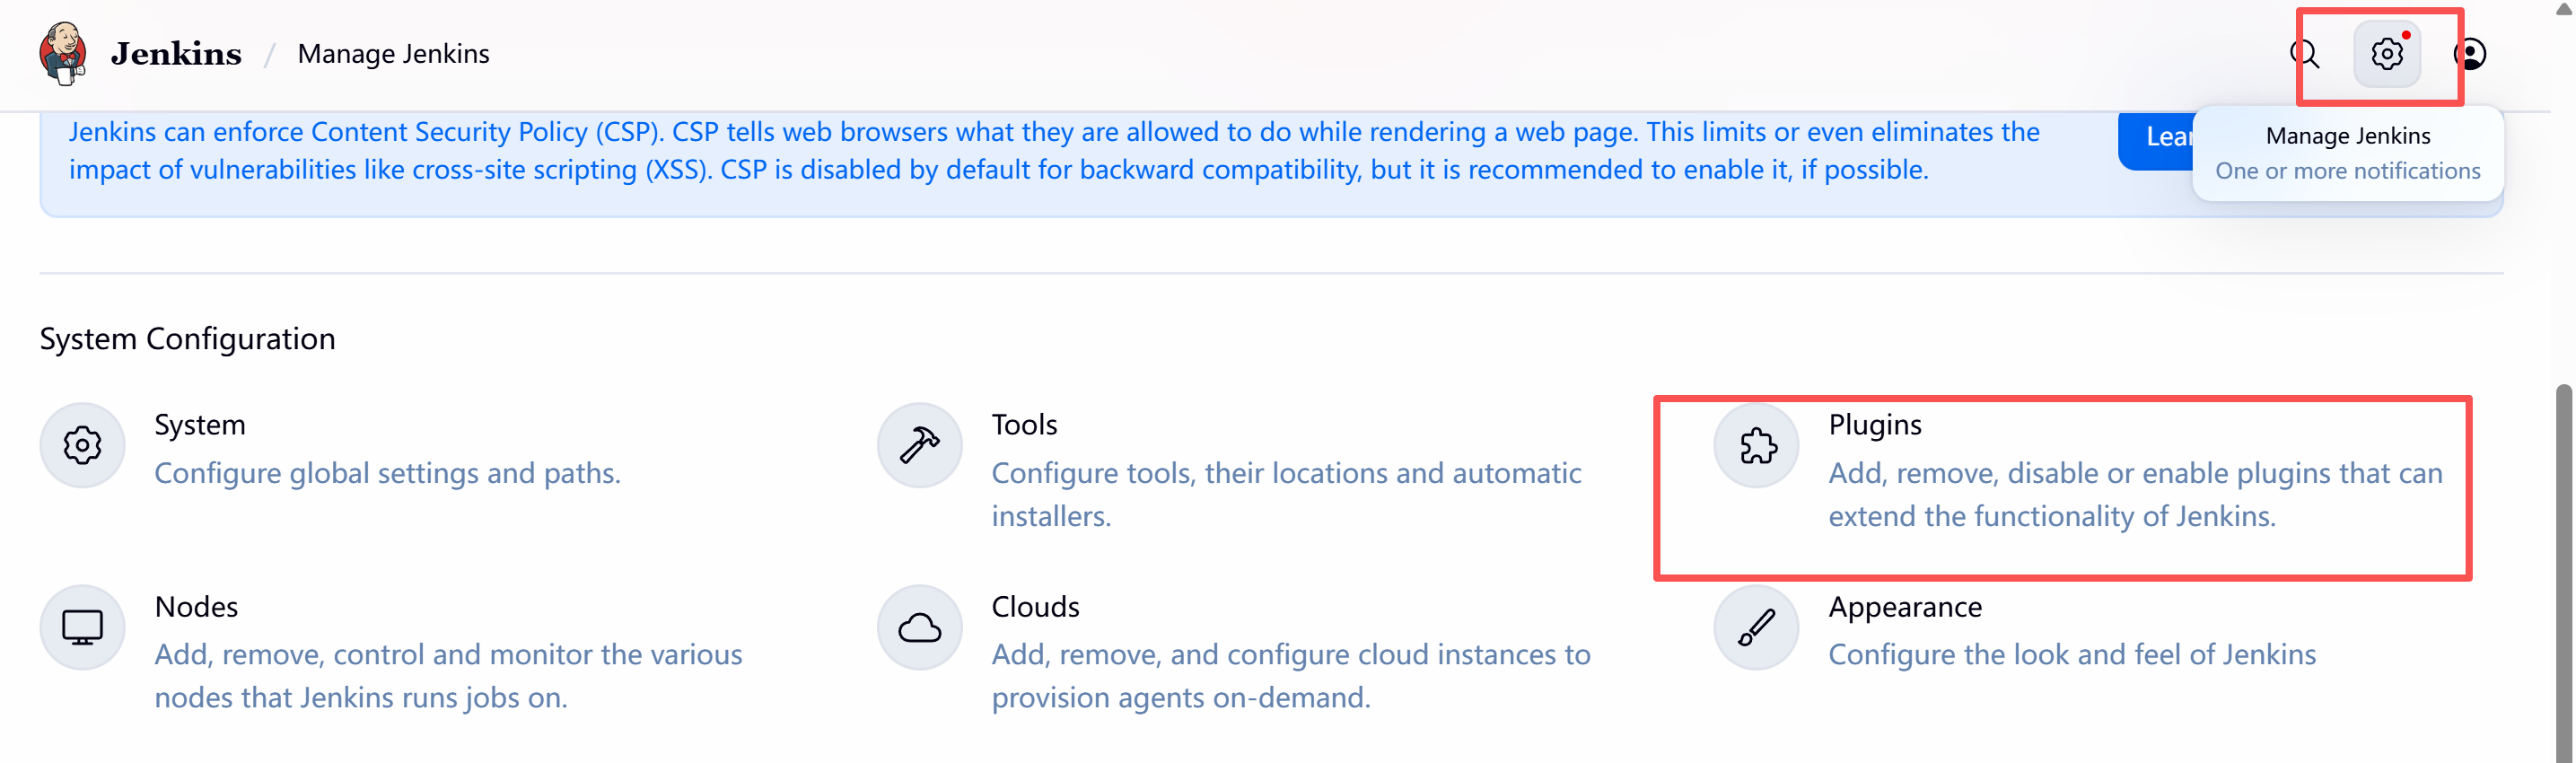Click the 'System Configuration' section heading
This screenshot has width=2576, height=763.
pyautogui.click(x=187, y=339)
